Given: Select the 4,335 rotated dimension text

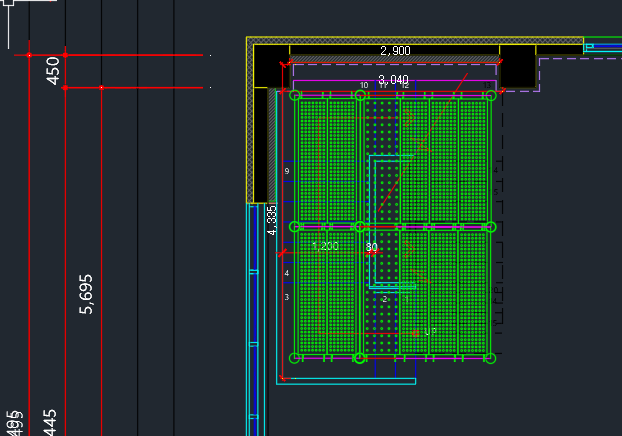Looking at the screenshot, I should (272, 220).
